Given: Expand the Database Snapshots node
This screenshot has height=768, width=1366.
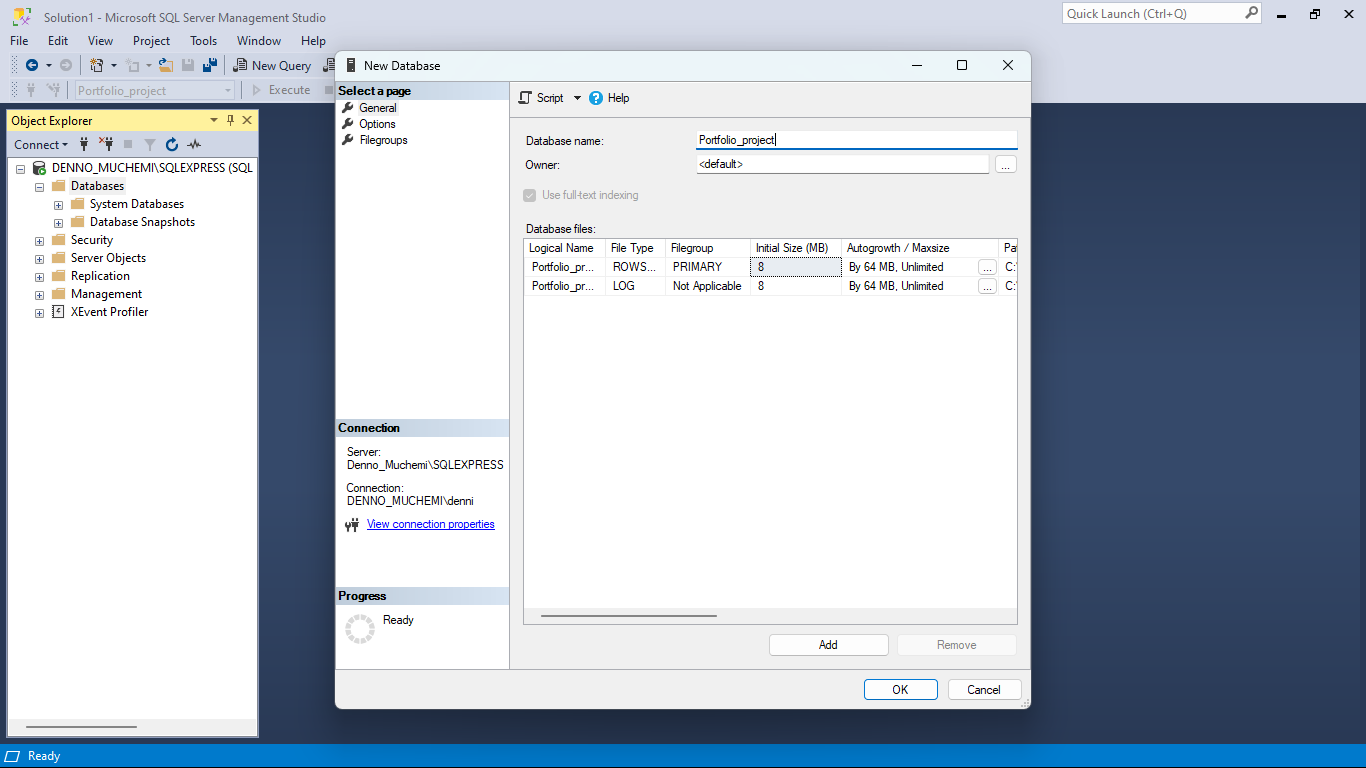Looking at the screenshot, I should point(58,223).
